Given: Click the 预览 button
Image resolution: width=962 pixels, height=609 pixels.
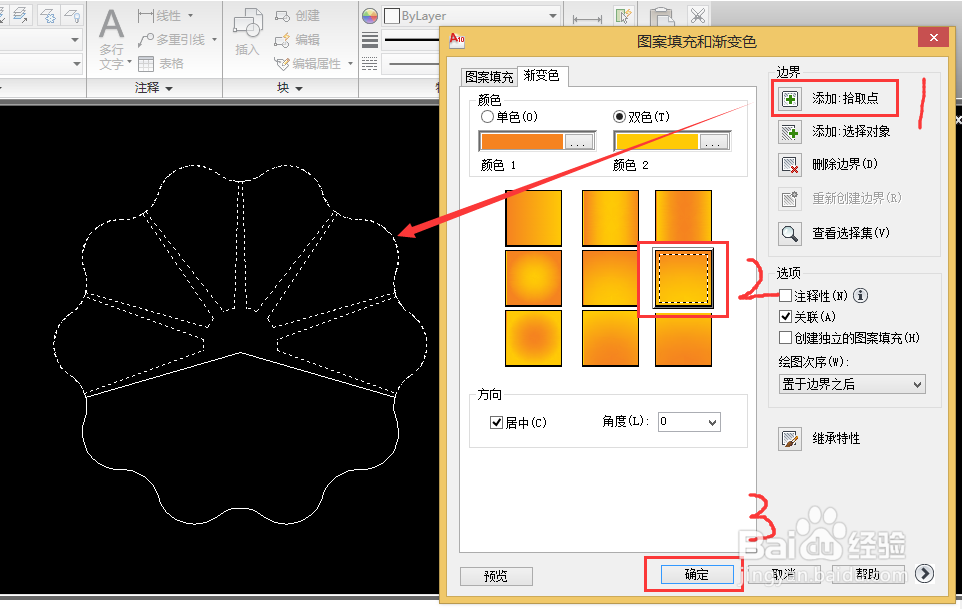Looking at the screenshot, I should [x=497, y=576].
